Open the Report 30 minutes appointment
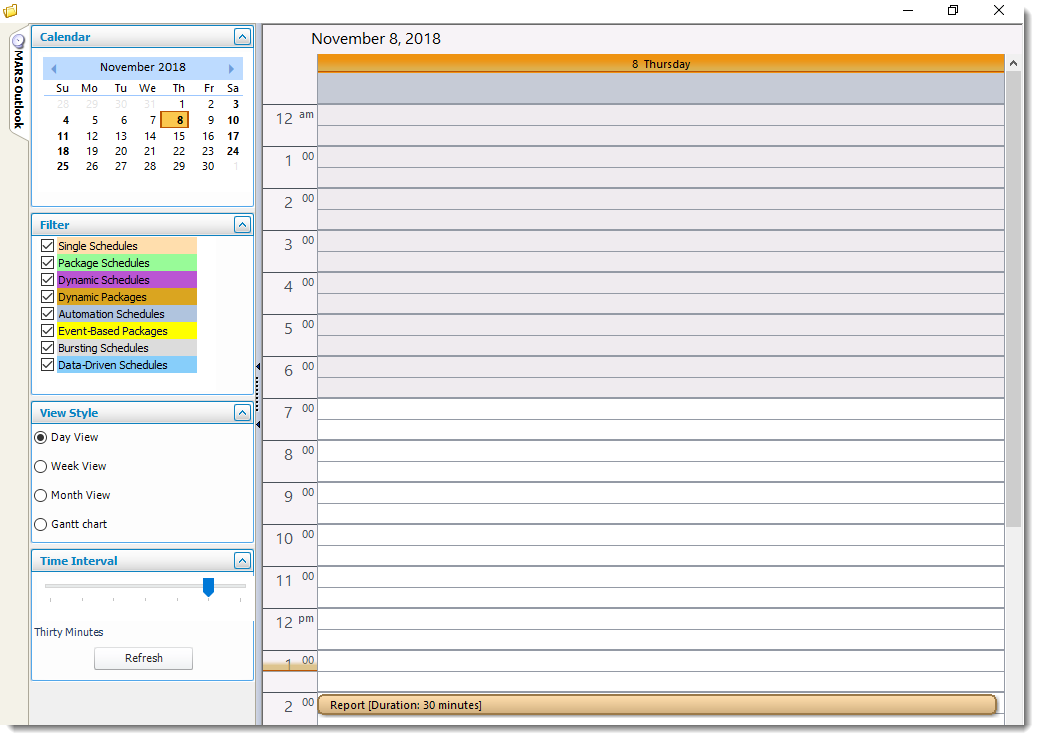The height and width of the screenshot is (740, 1039). click(657, 705)
